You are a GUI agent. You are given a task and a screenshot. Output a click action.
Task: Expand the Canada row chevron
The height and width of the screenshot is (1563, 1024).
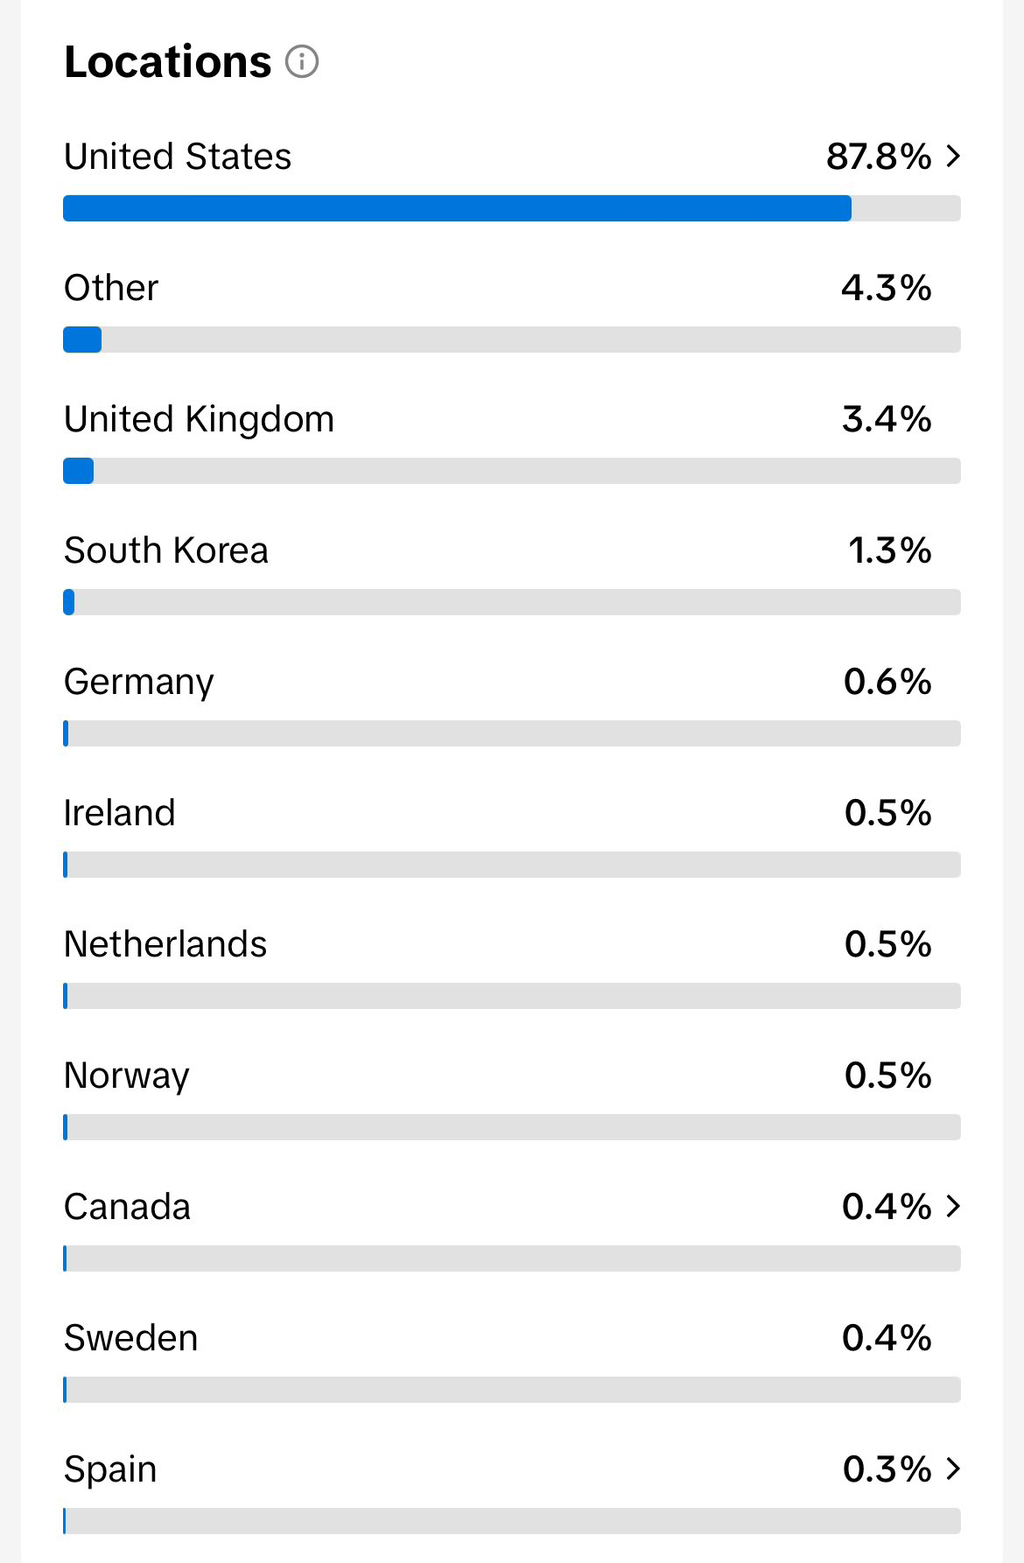point(953,1206)
